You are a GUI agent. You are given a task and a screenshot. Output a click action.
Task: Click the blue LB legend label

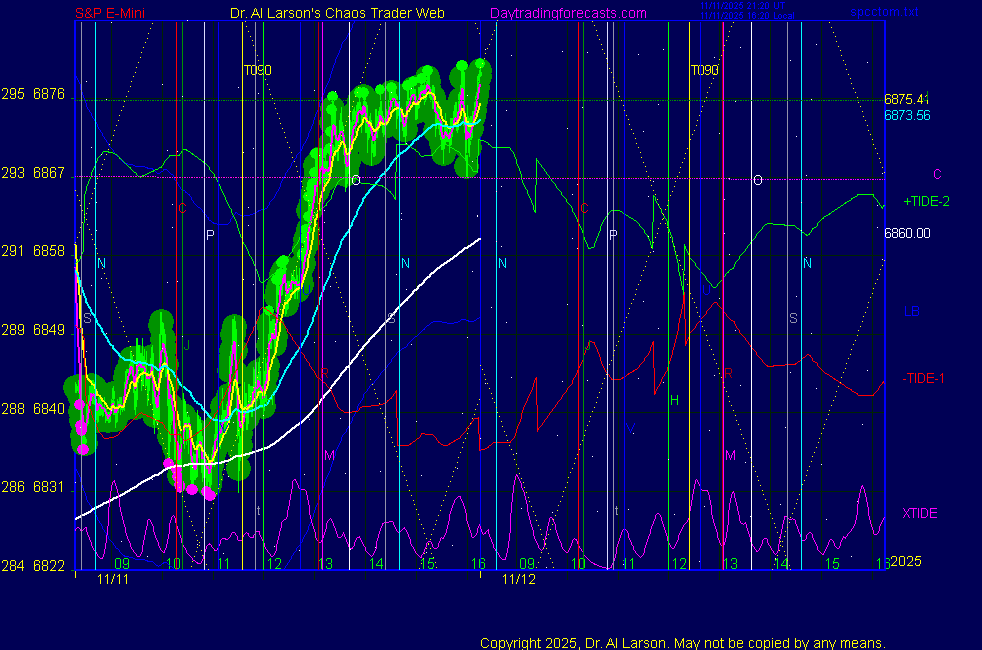point(911,311)
